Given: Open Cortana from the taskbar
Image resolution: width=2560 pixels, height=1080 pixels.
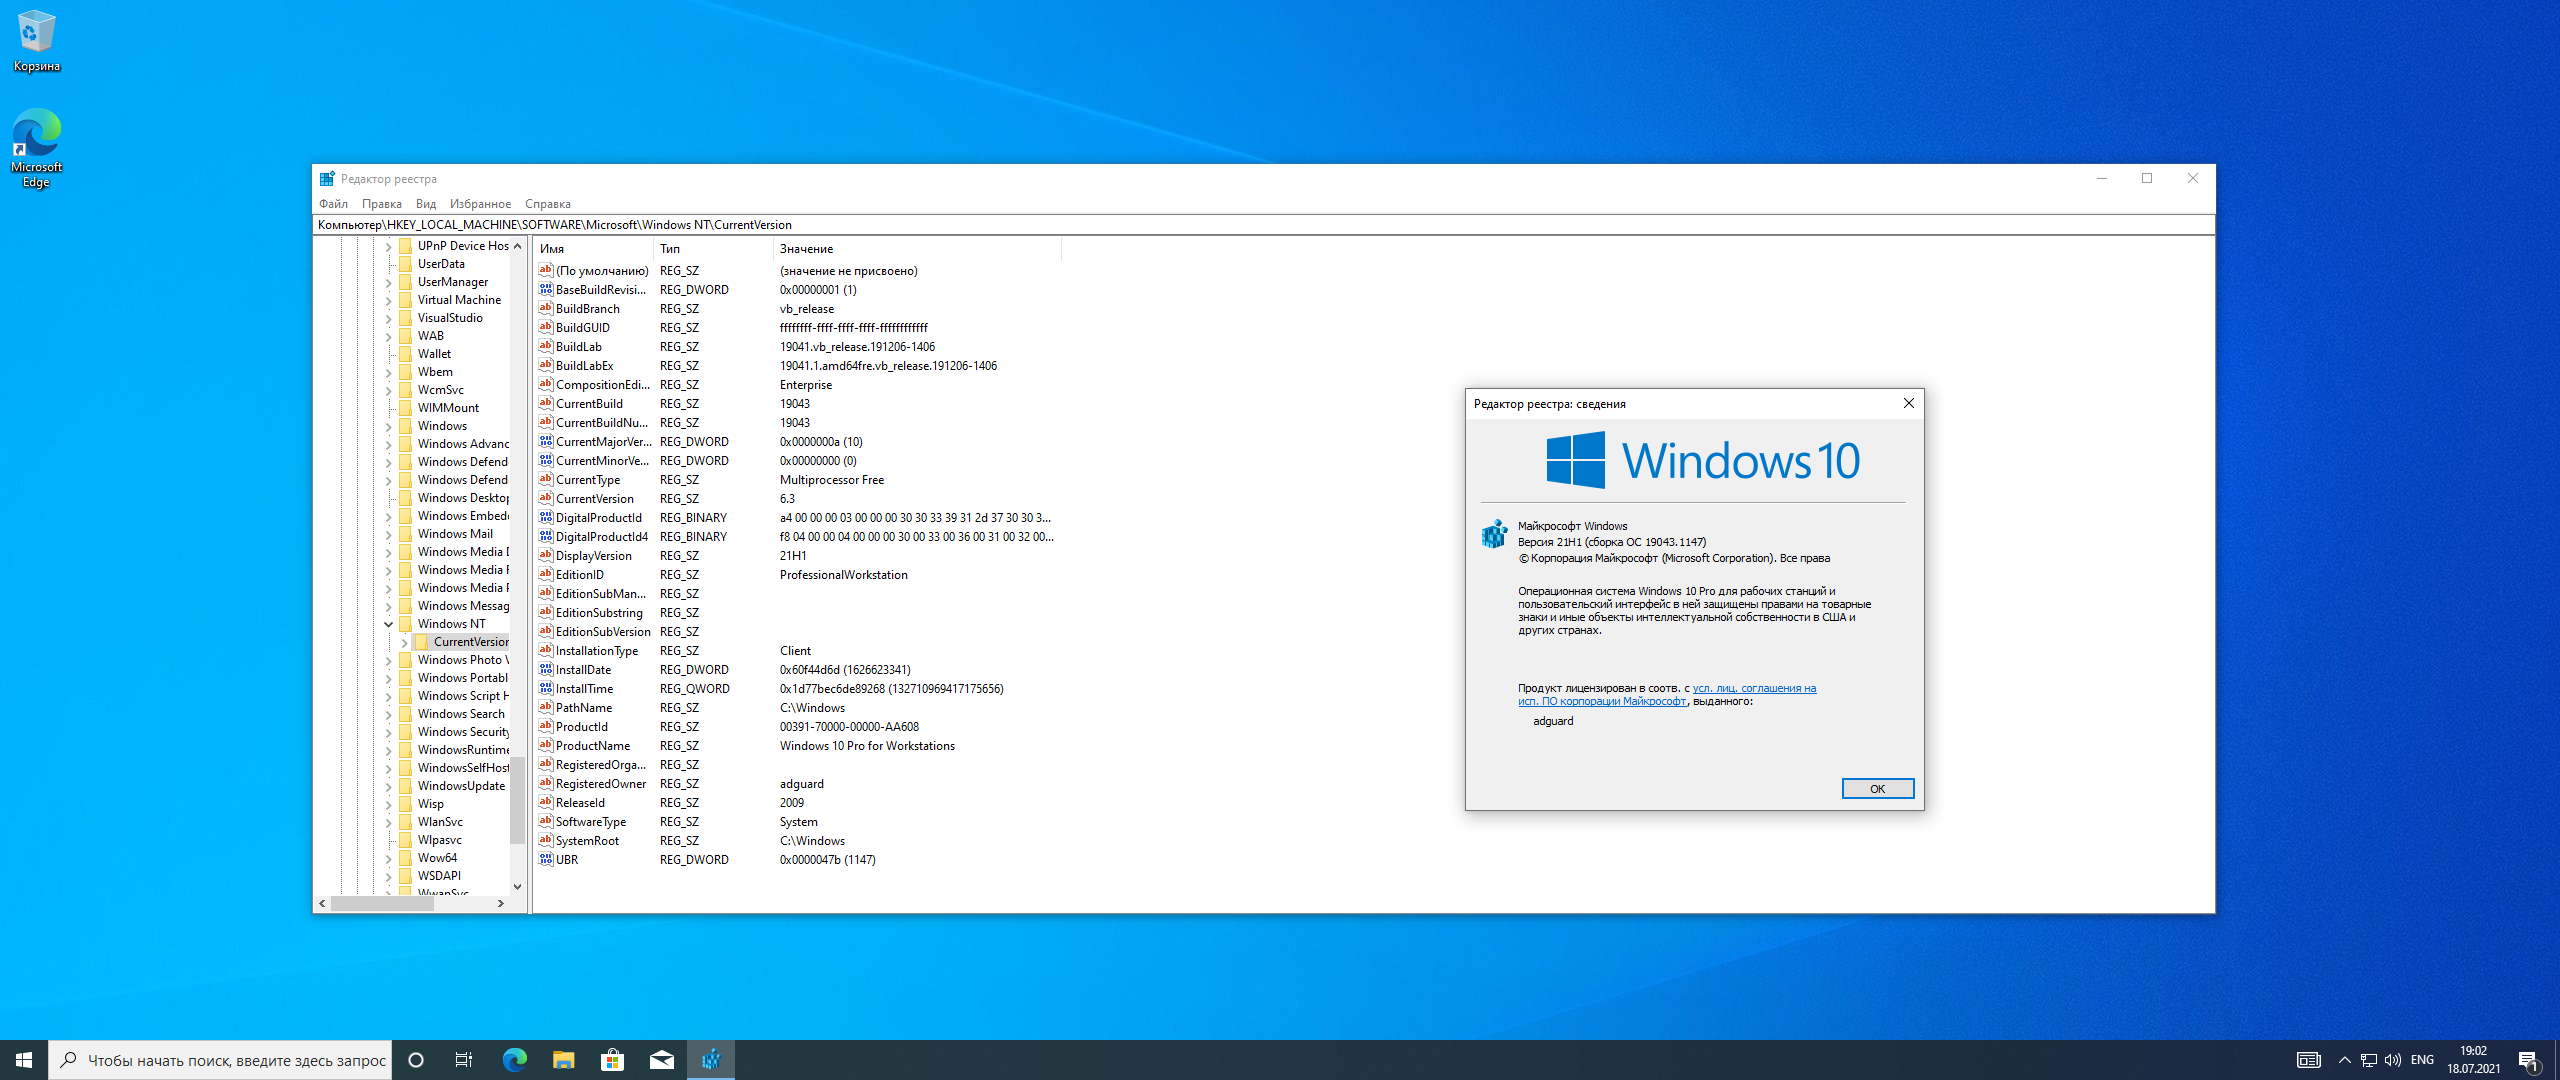Looking at the screenshot, I should 416,1060.
